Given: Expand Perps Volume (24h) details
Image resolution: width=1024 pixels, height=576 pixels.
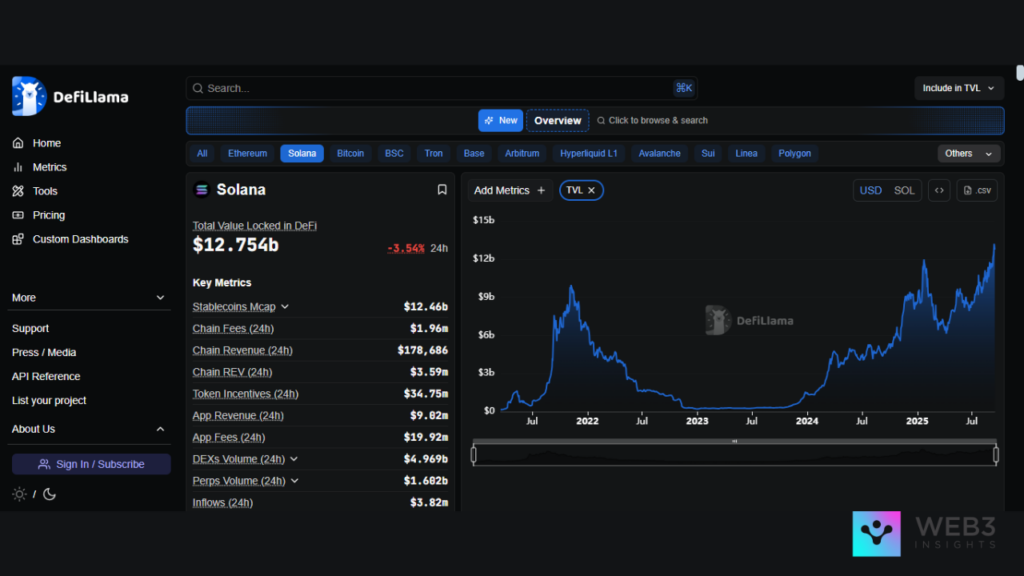Looking at the screenshot, I should point(295,481).
